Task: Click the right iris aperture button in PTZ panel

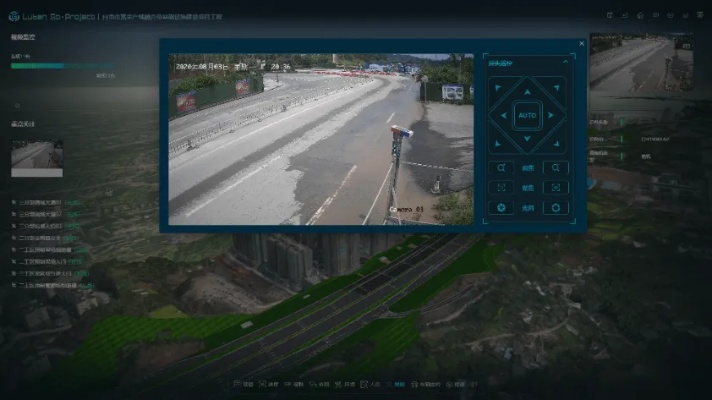Action: tap(556, 207)
